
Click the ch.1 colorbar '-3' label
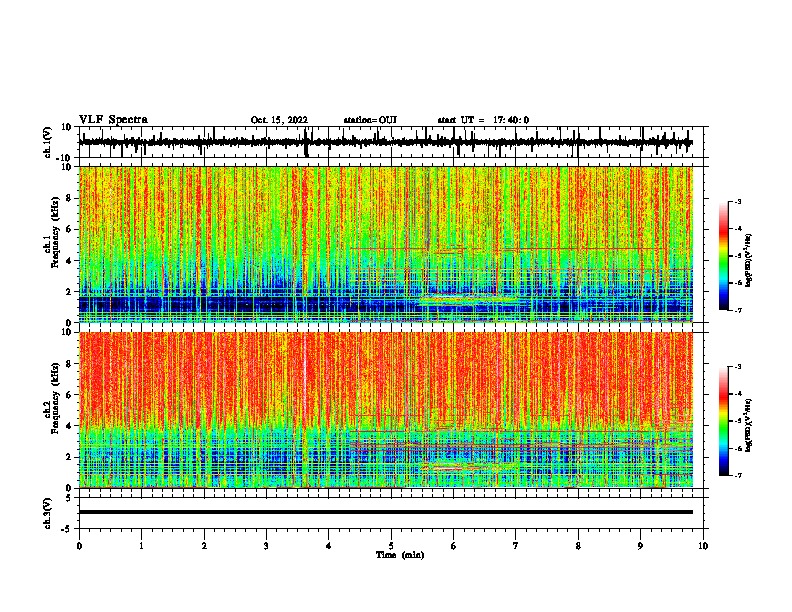pos(737,201)
